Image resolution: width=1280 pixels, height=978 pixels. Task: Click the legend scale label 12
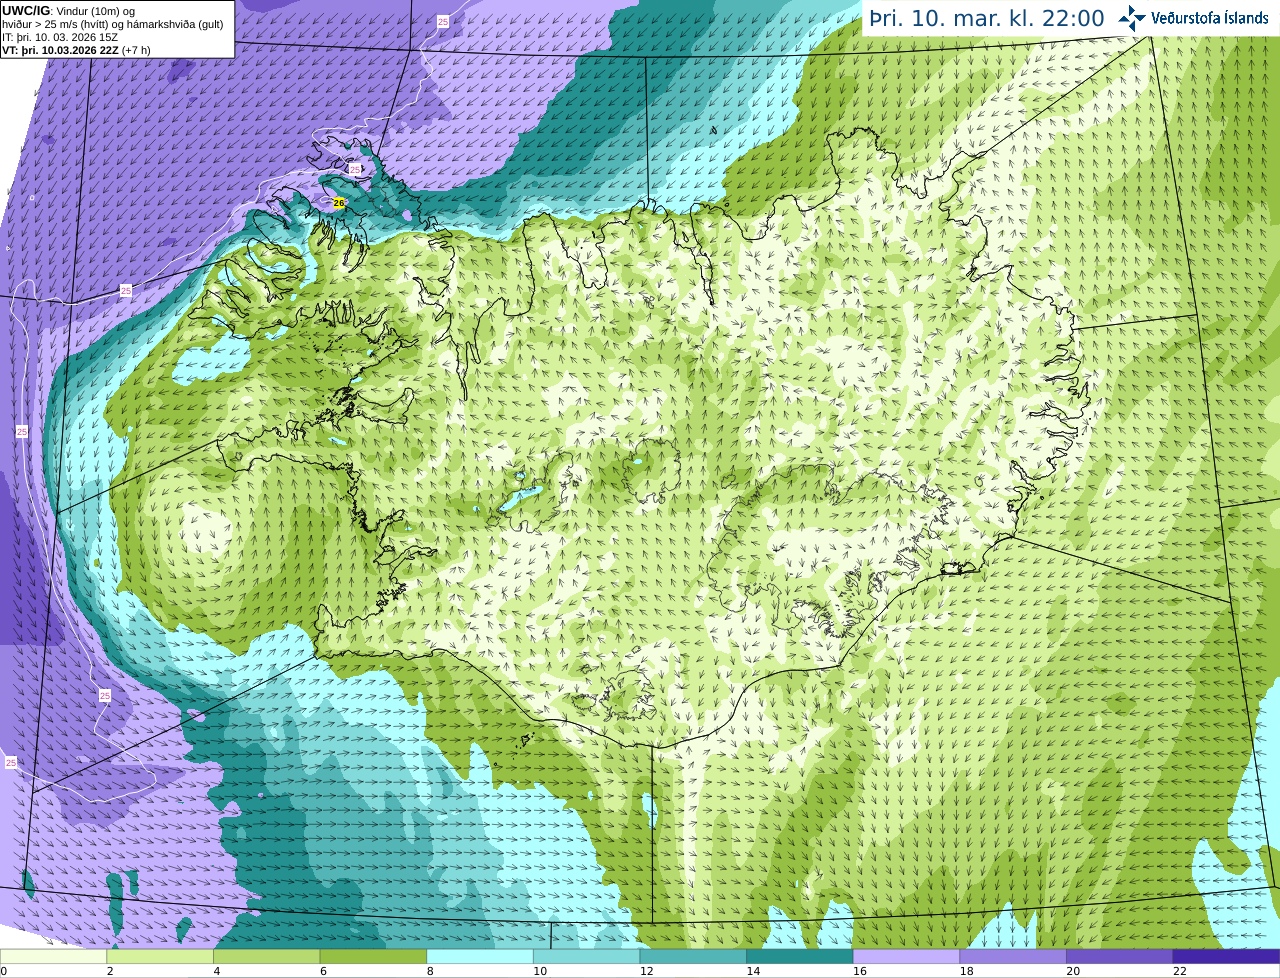pos(647,971)
